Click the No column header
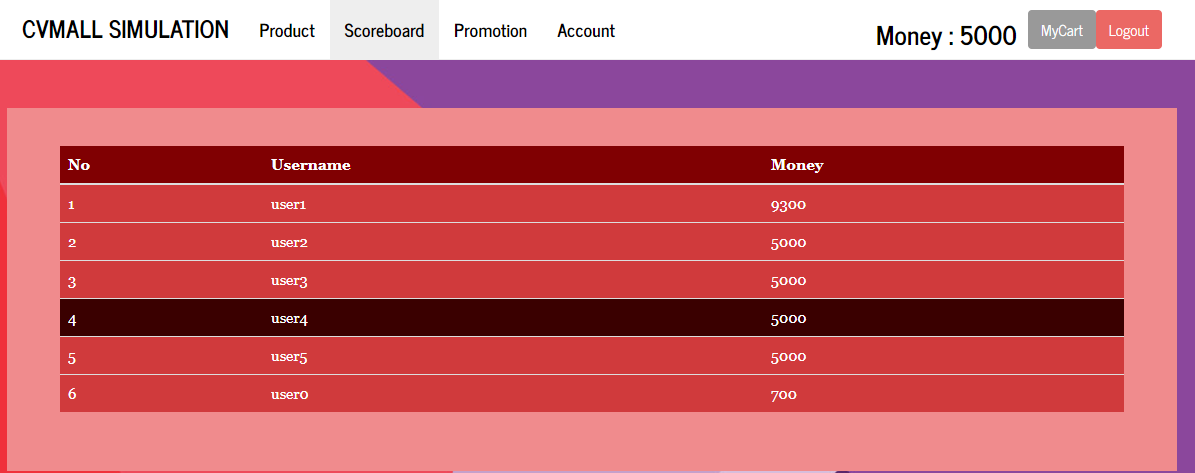This screenshot has height=473, width=1195. [x=79, y=165]
